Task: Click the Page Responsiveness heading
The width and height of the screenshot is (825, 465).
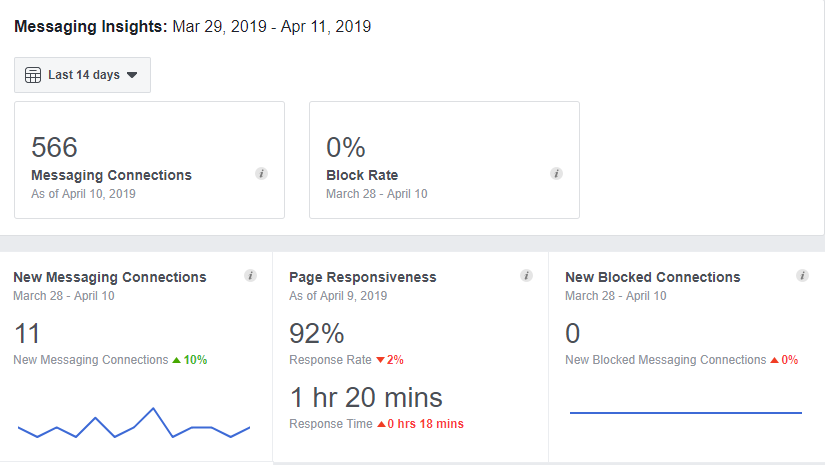Action: pyautogui.click(x=363, y=277)
